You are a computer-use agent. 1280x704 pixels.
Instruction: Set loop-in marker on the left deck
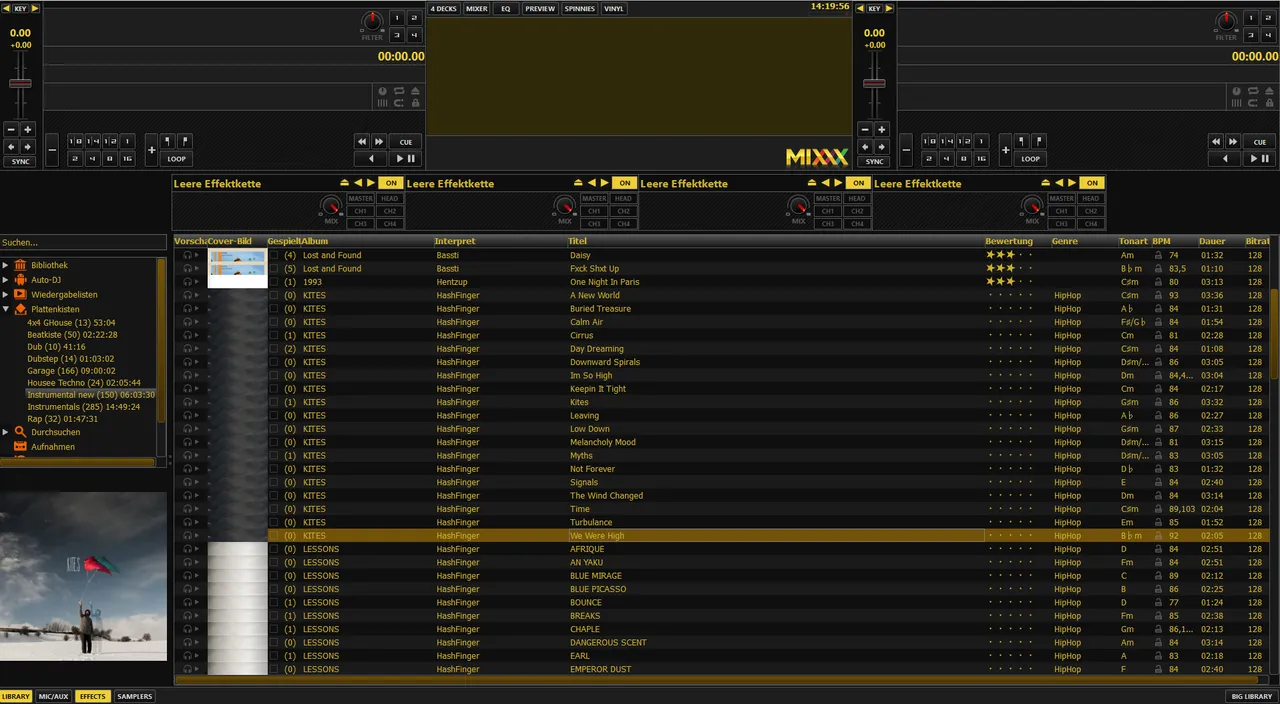167,141
